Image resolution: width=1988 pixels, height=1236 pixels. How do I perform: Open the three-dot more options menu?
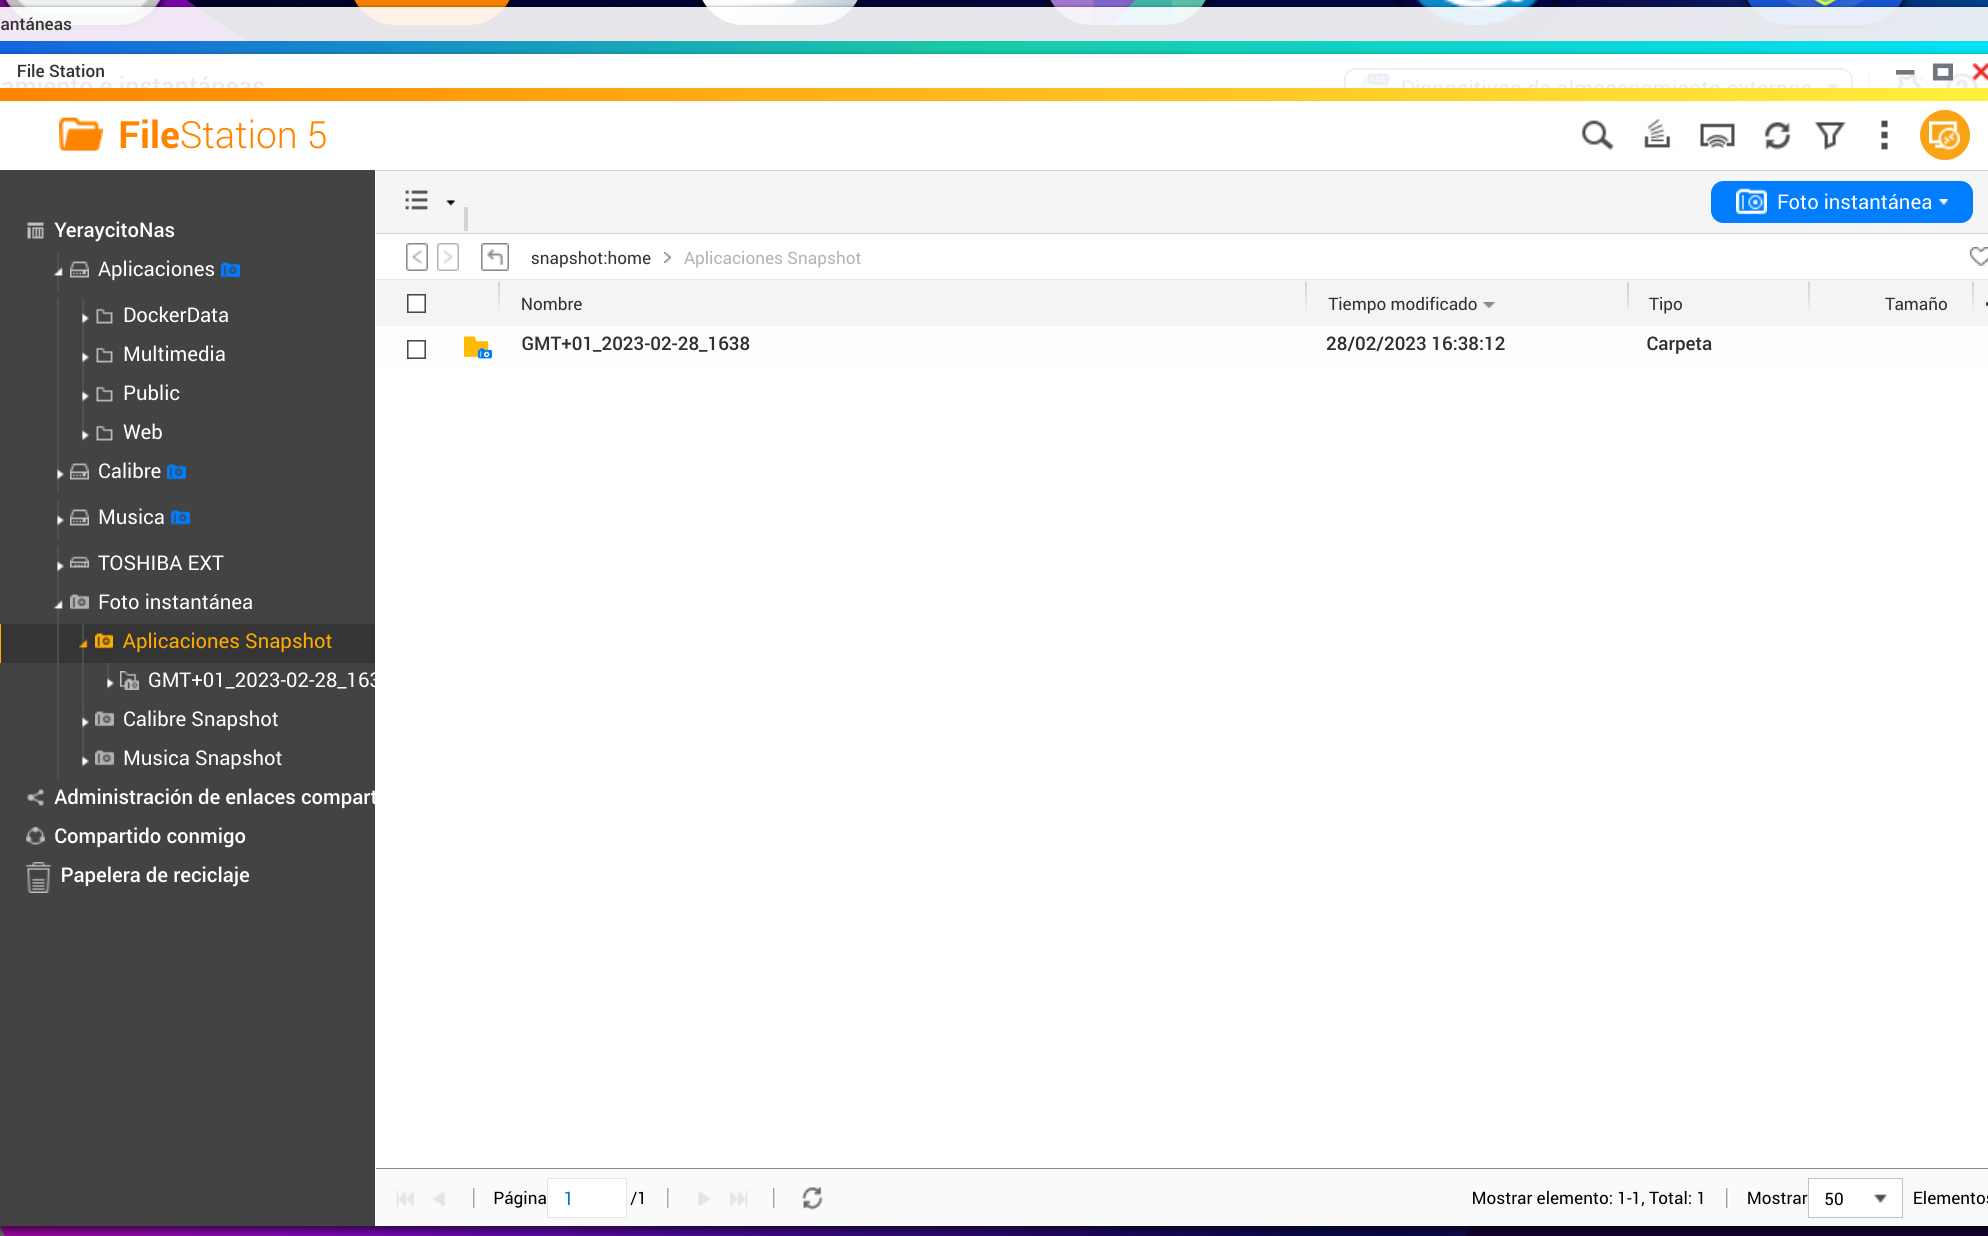[x=1884, y=135]
